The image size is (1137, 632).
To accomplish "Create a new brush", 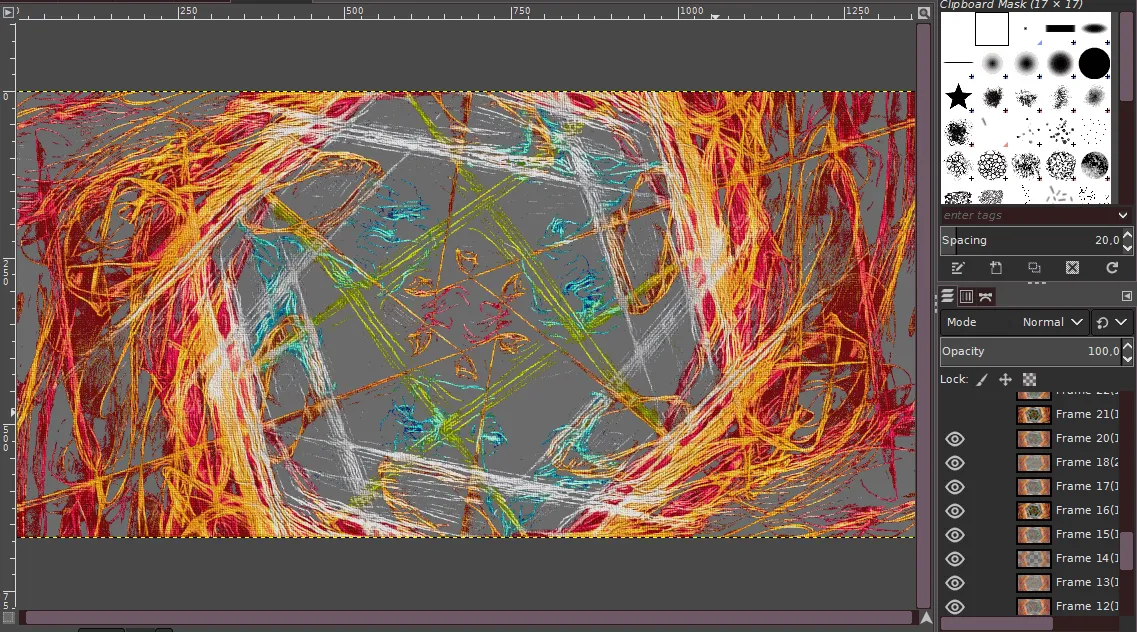I will [996, 268].
